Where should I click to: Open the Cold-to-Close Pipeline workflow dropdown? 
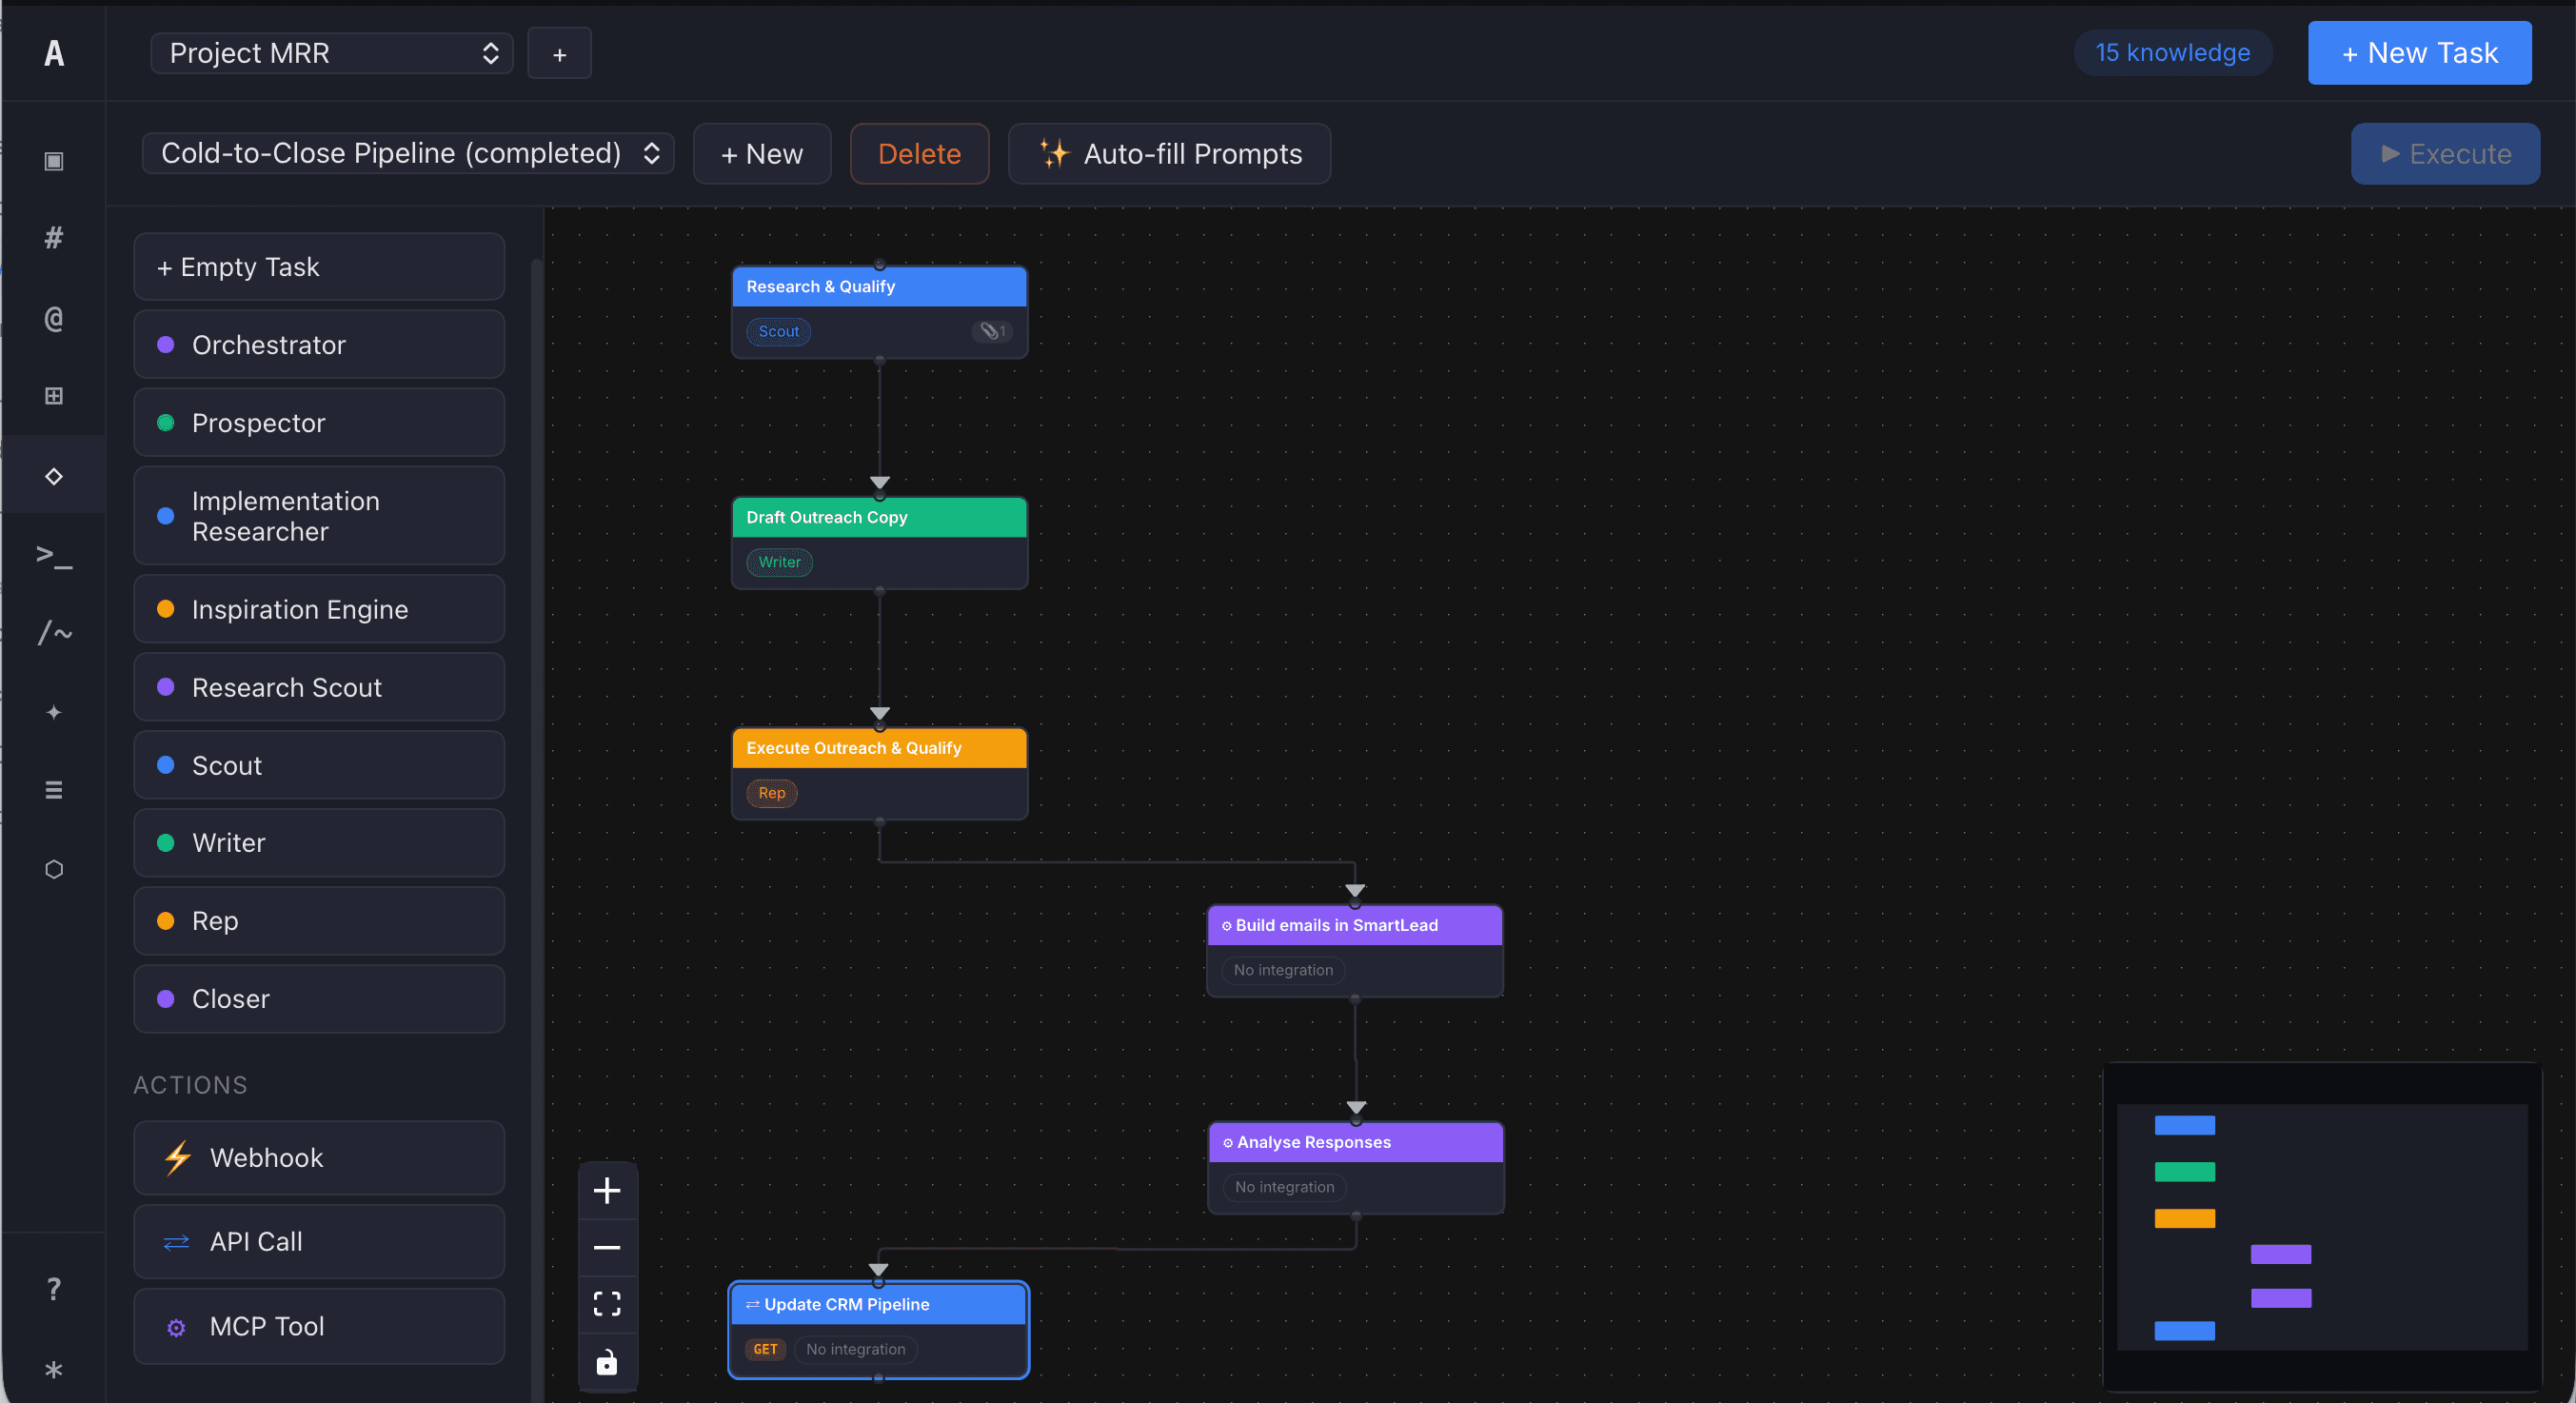(408, 153)
